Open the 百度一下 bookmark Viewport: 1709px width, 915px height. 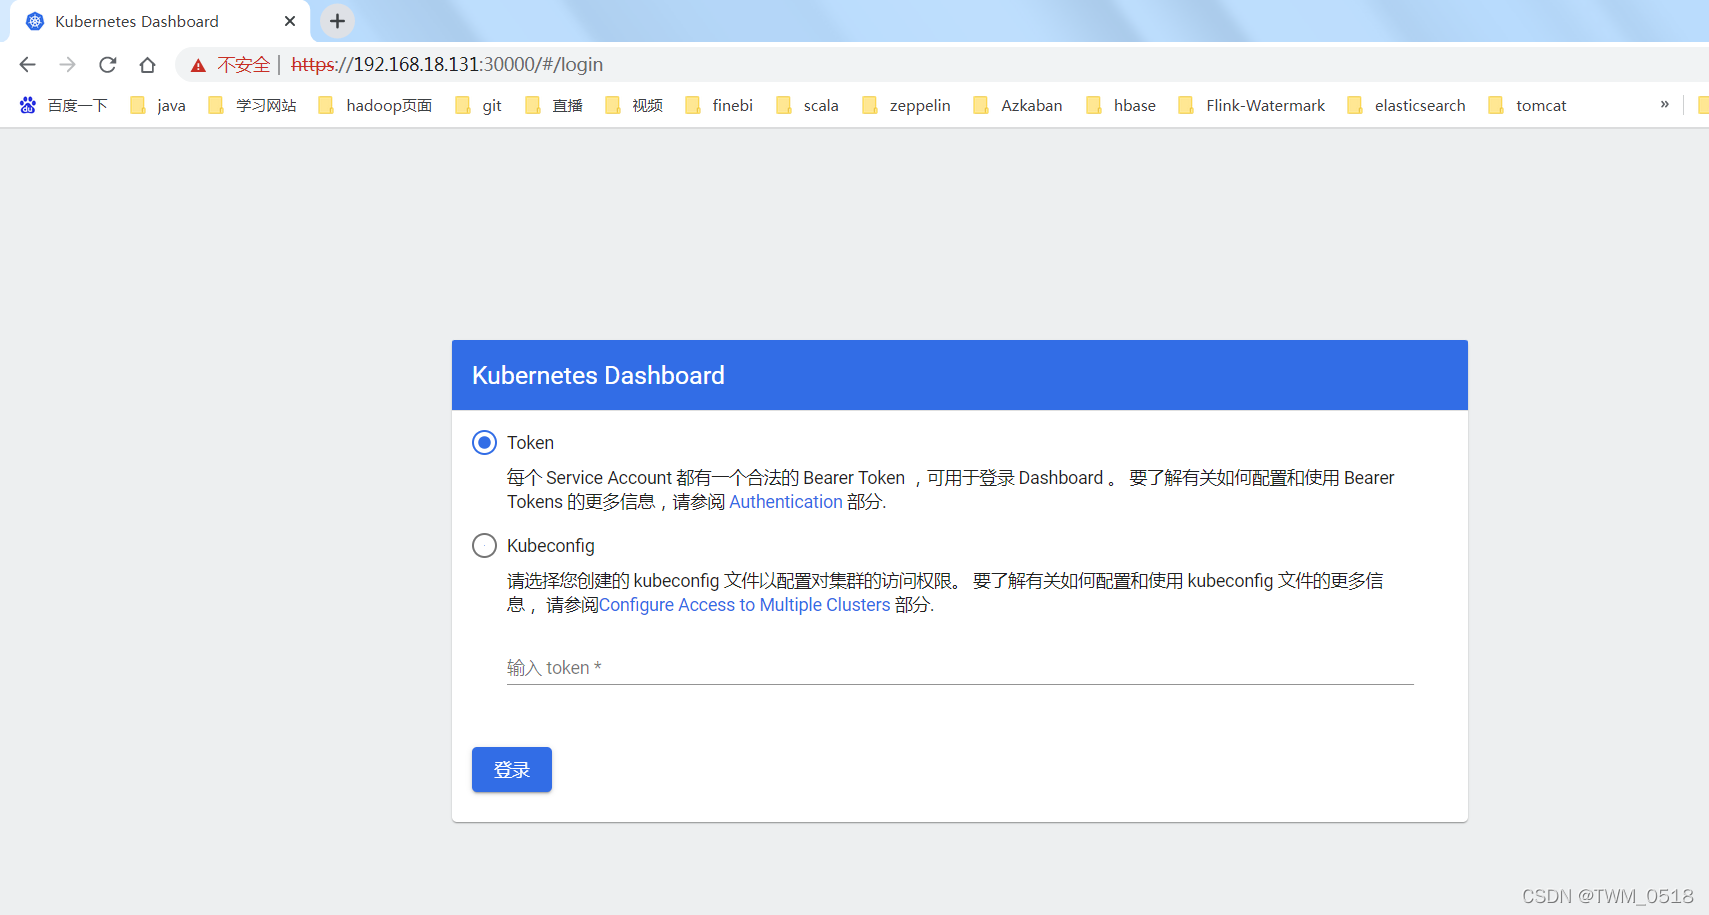coord(64,105)
